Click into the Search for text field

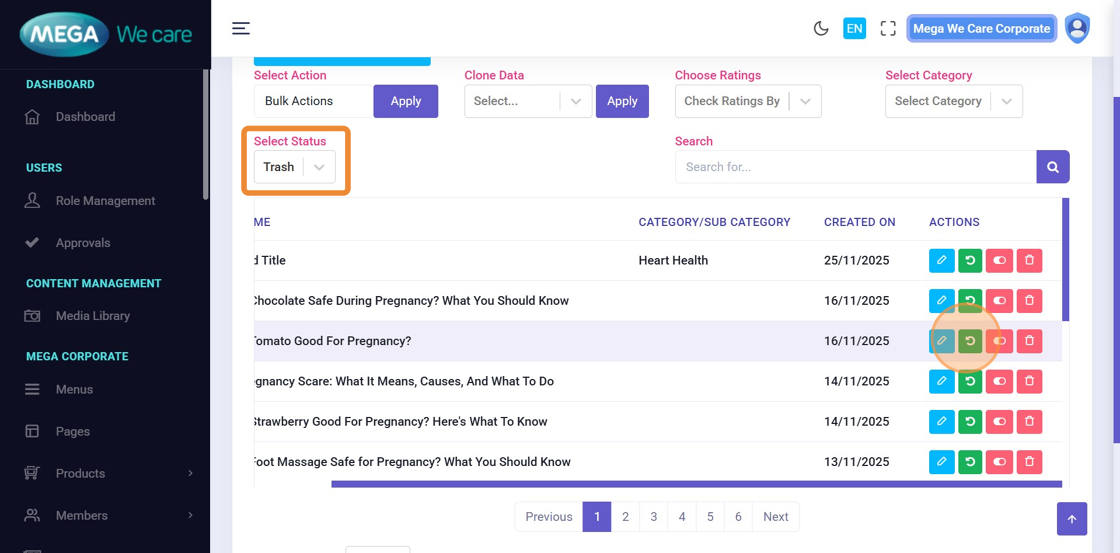(855, 167)
